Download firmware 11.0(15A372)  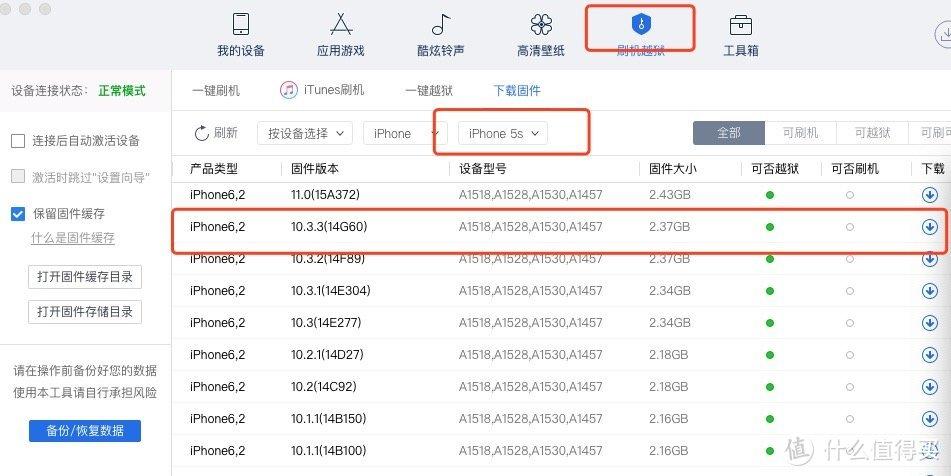[929, 195]
